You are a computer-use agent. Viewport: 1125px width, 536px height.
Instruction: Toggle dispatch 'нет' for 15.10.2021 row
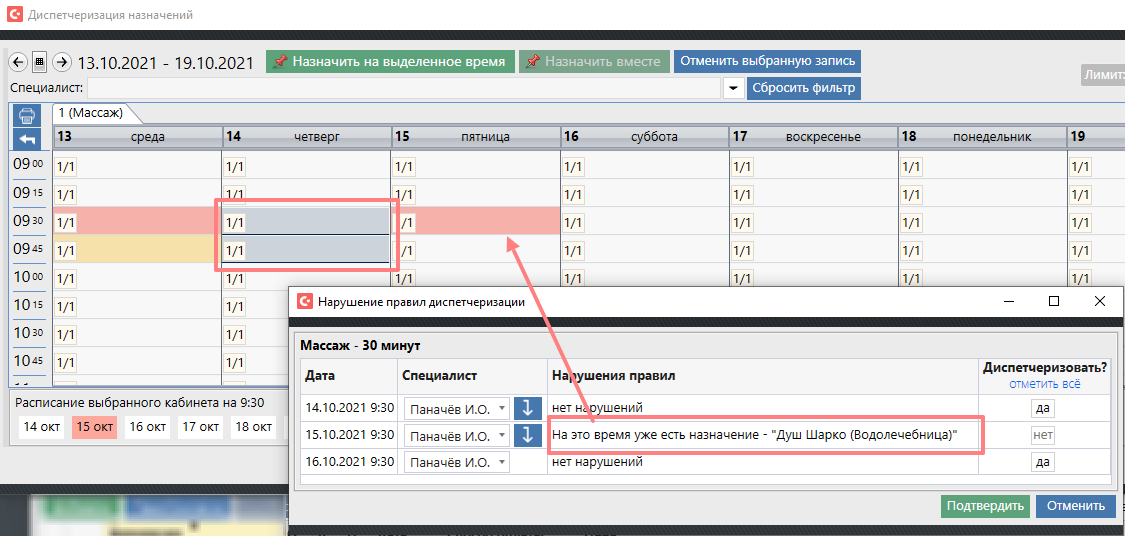(1043, 436)
